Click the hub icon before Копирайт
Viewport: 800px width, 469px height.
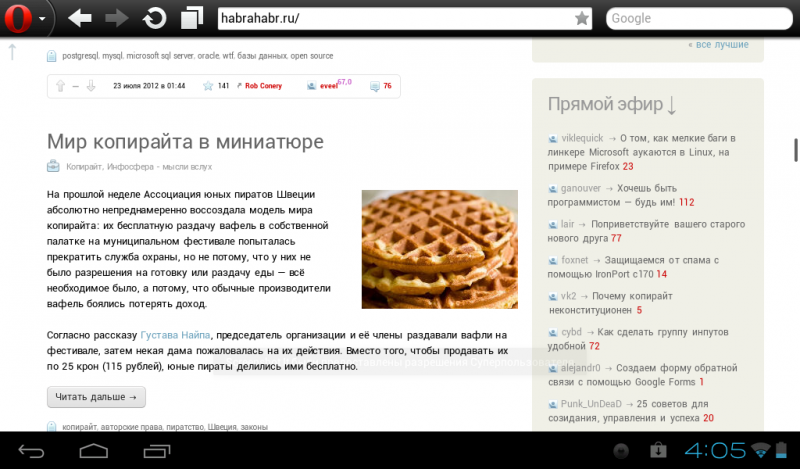pyautogui.click(x=53, y=166)
